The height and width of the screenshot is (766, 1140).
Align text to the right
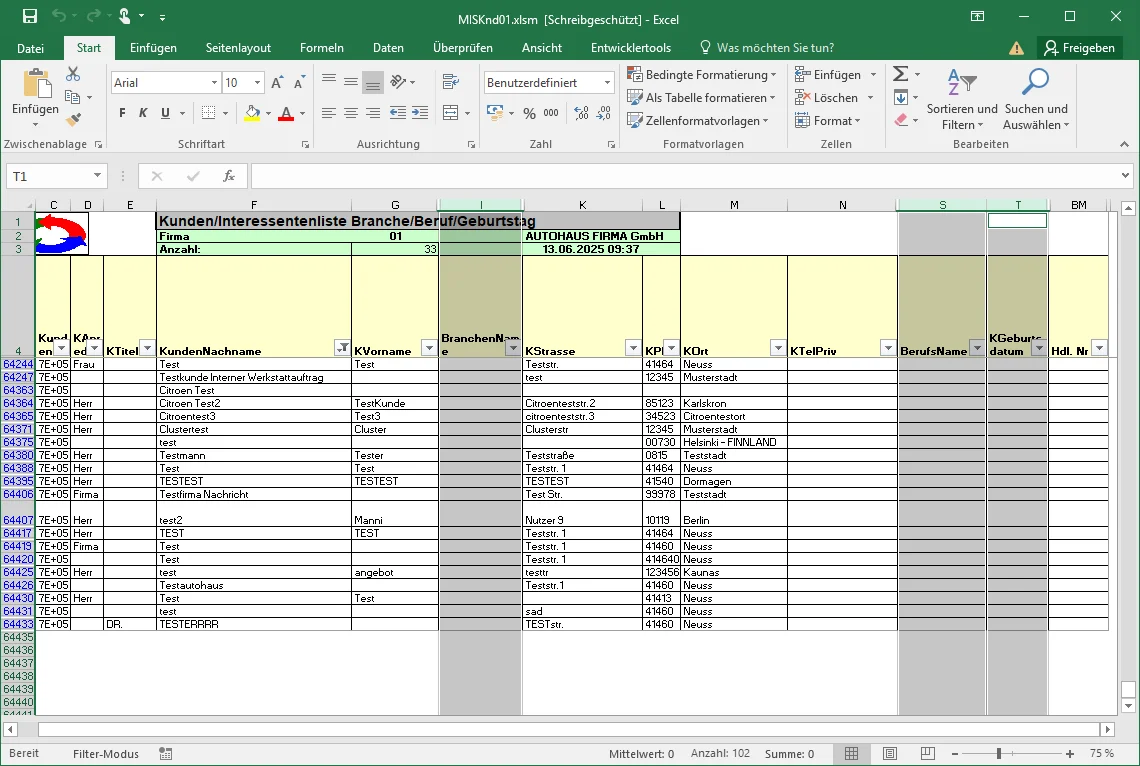click(373, 113)
